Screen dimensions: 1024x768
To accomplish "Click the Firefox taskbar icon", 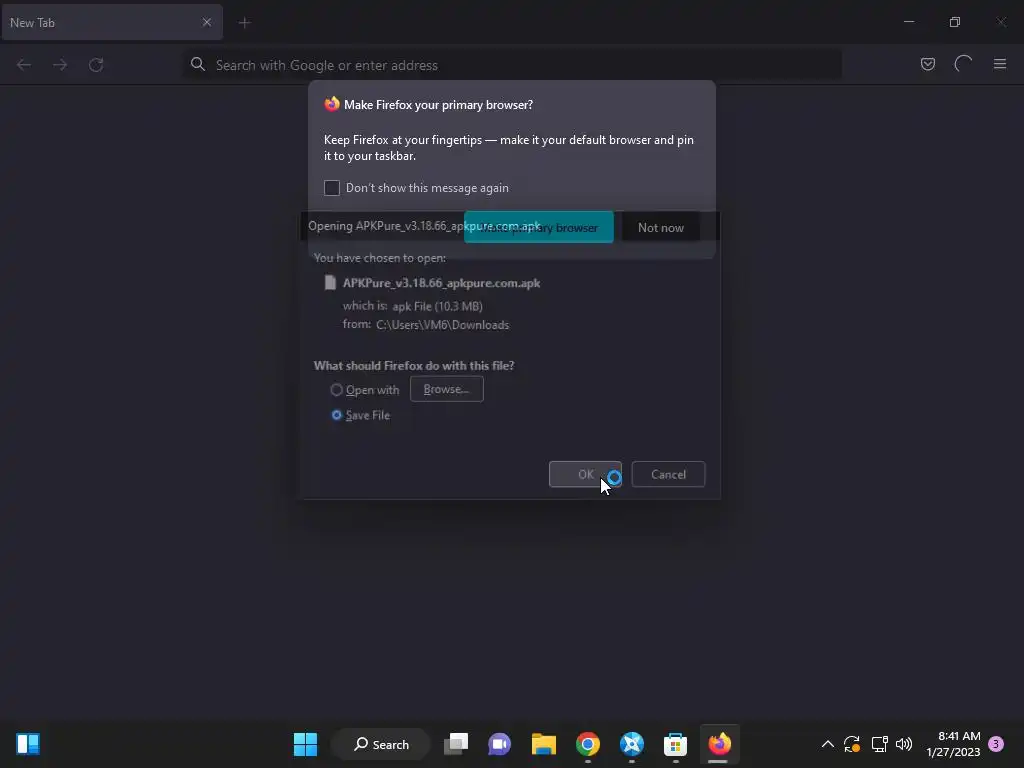I will pyautogui.click(x=719, y=744).
